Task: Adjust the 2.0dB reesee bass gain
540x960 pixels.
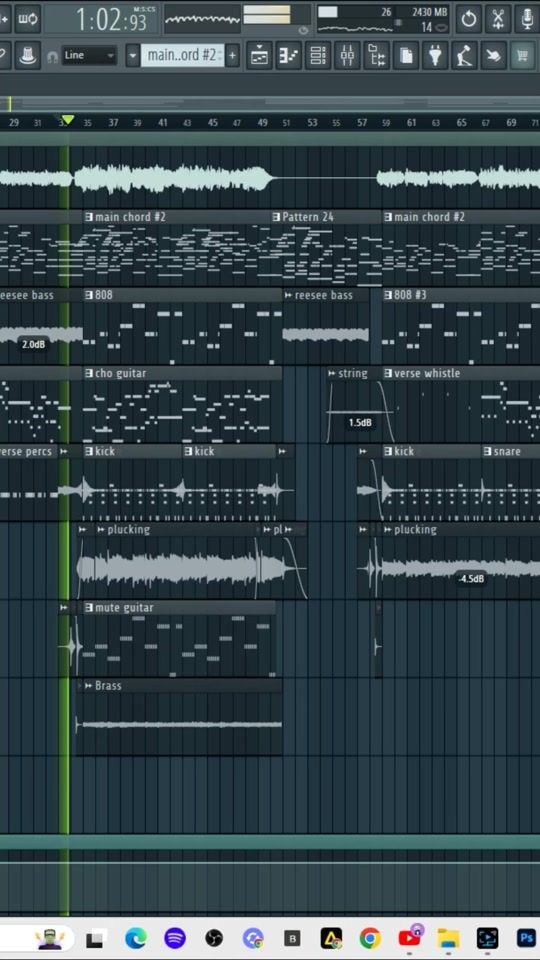Action: coord(33,345)
